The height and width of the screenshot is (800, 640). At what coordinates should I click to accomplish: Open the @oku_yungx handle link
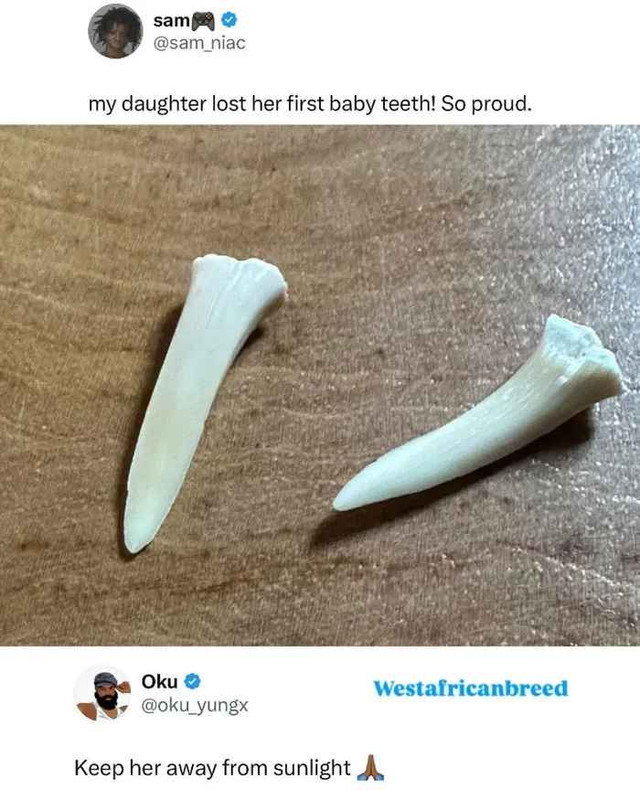pyautogui.click(x=194, y=705)
